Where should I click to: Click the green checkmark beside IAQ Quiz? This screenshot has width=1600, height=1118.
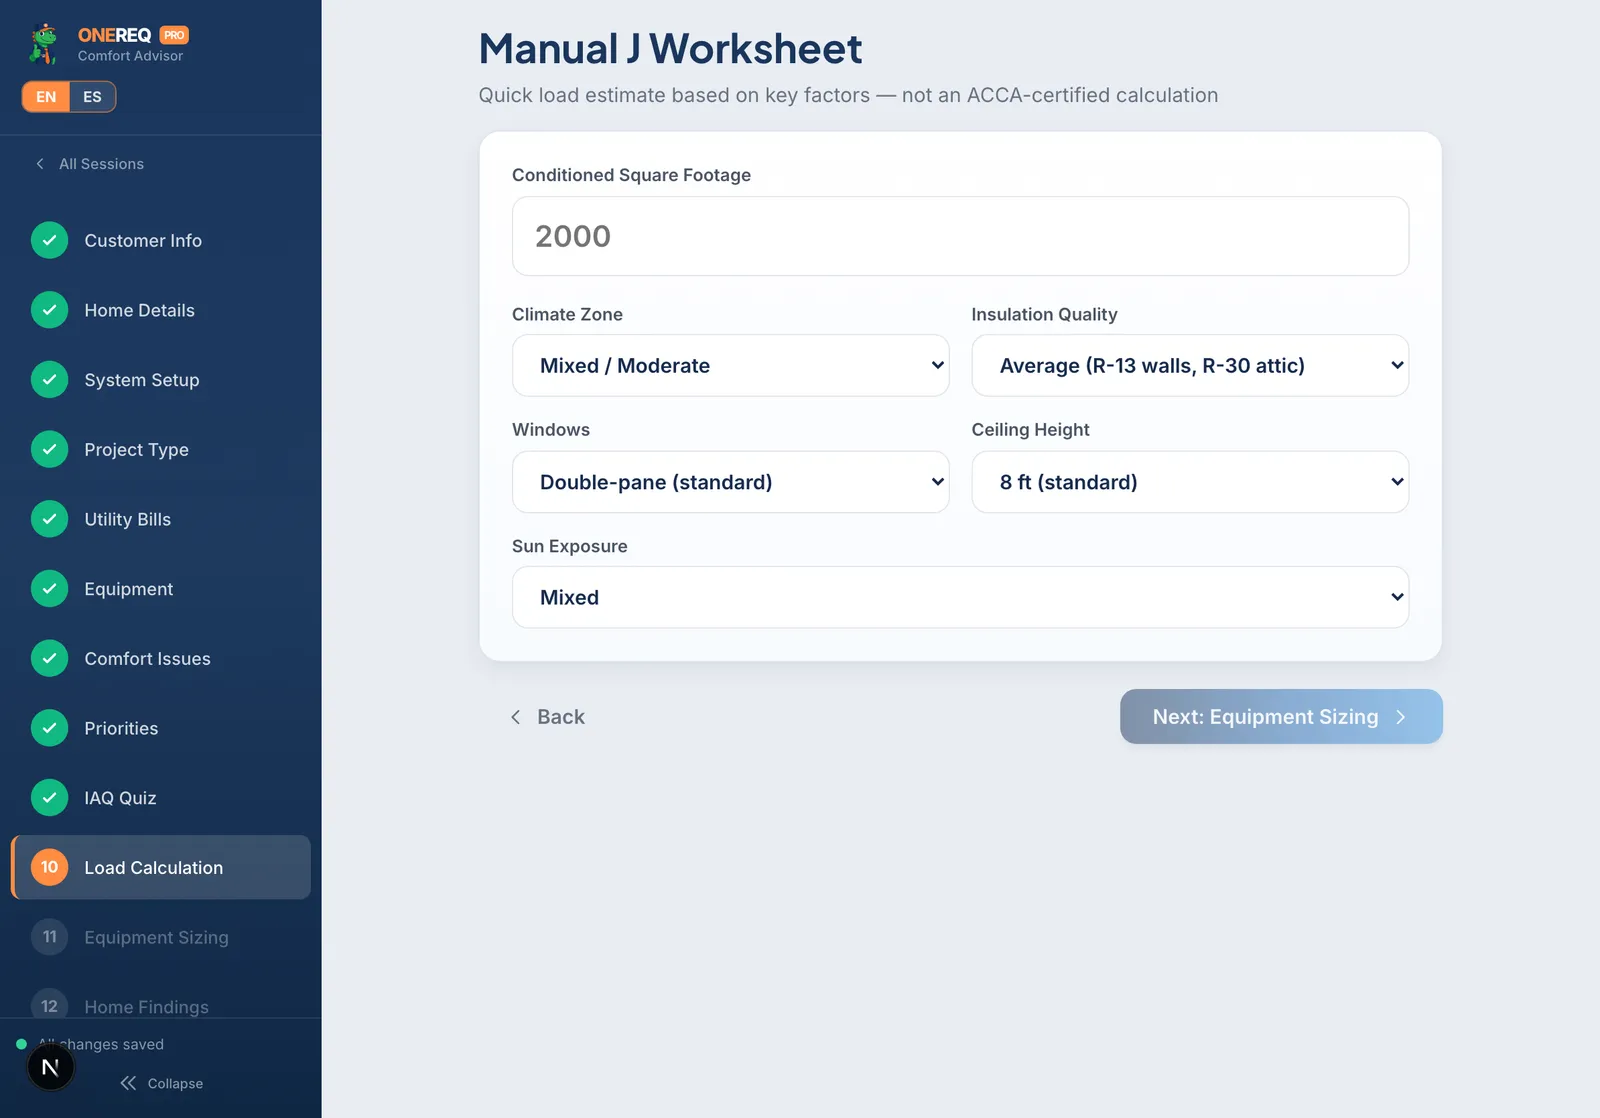click(x=49, y=798)
